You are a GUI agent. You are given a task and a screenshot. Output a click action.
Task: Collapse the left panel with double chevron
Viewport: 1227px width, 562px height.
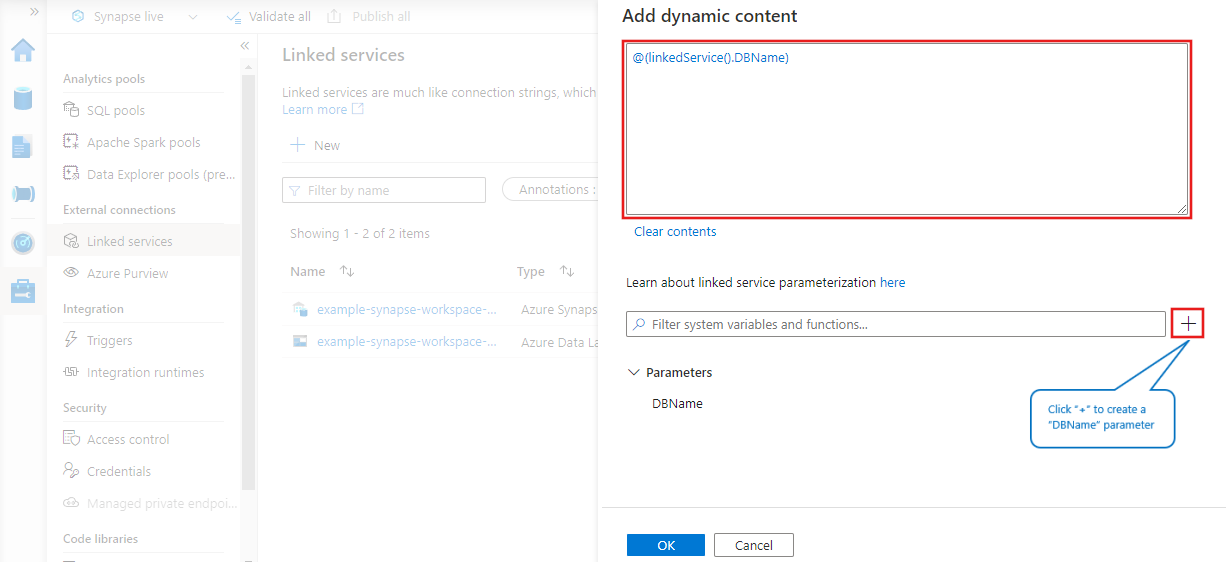[x=245, y=46]
